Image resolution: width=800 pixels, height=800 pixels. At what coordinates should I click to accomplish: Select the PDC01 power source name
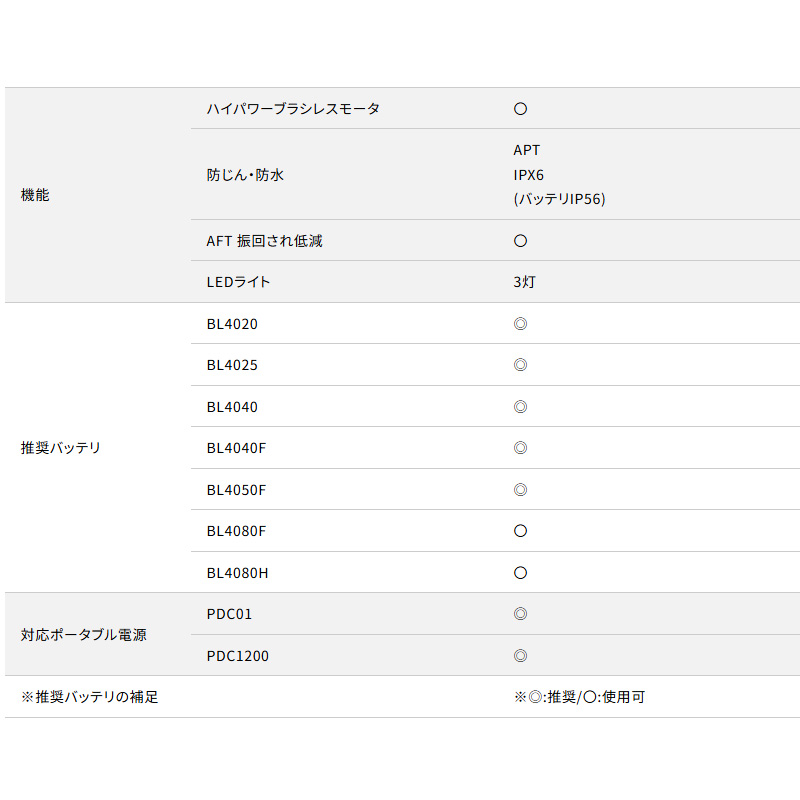(x=229, y=614)
